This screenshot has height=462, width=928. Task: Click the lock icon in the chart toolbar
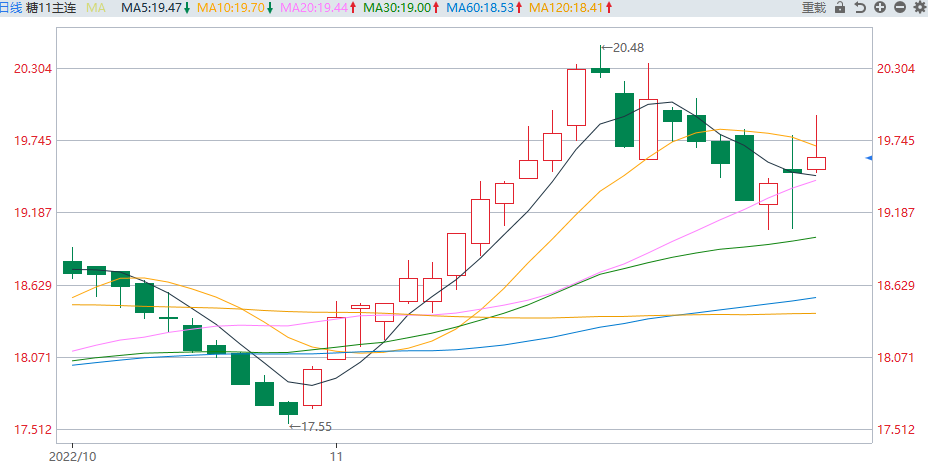[x=840, y=8]
